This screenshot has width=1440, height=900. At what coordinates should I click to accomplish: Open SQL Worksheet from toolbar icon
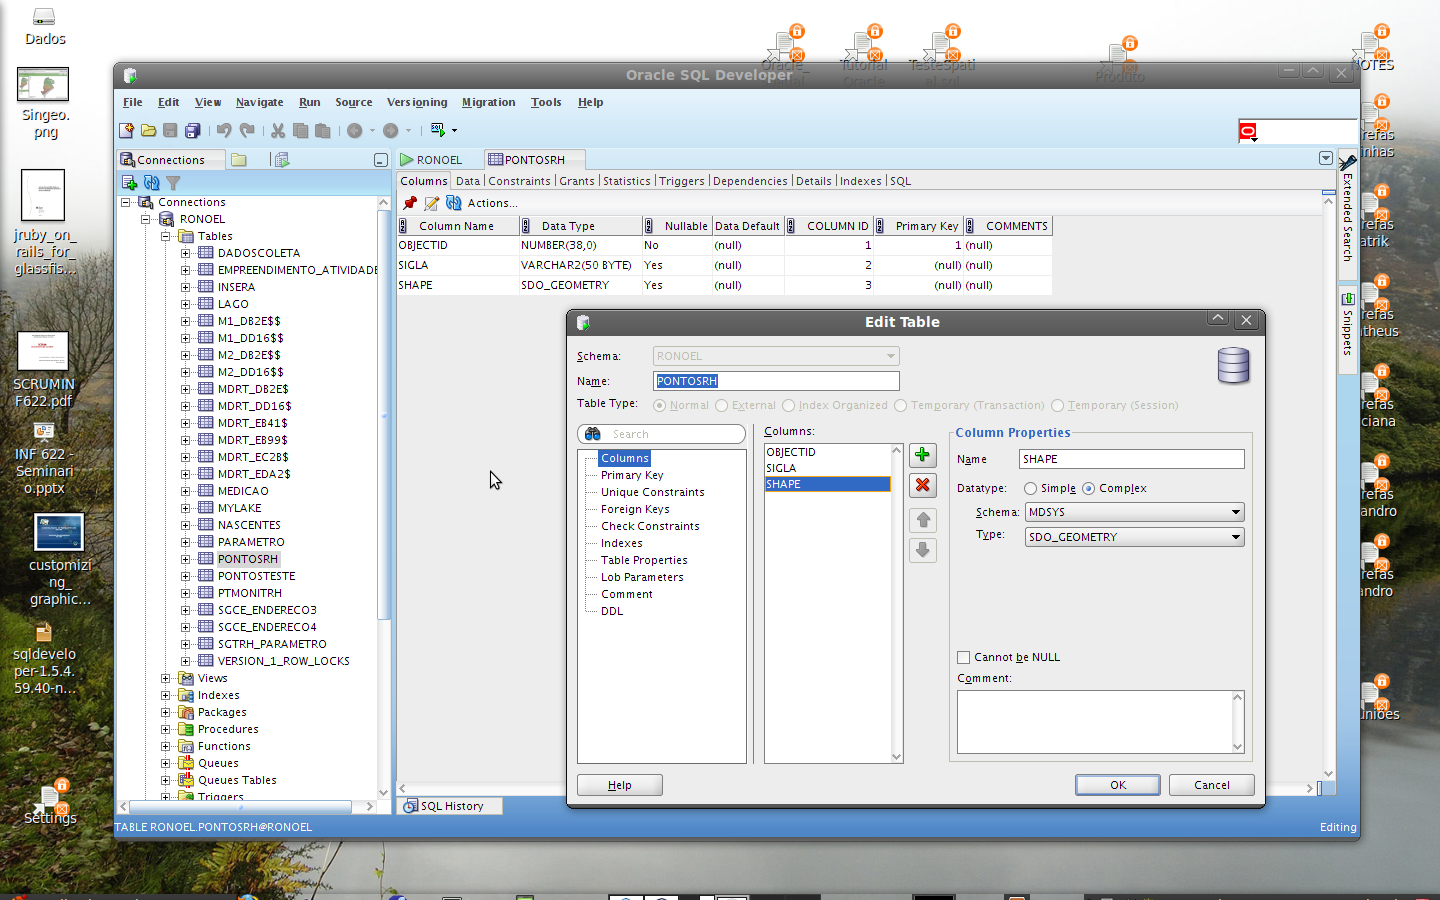coord(437,130)
